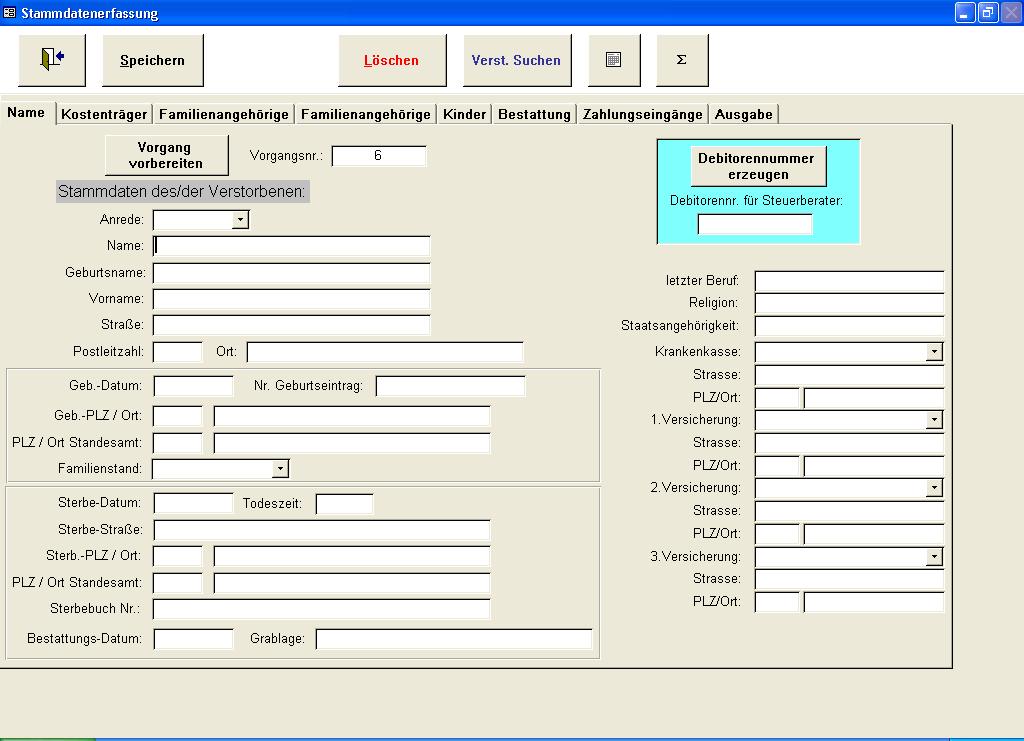The width and height of the screenshot is (1024, 741).
Task: Expand the Anrede dropdown
Action: coord(240,219)
